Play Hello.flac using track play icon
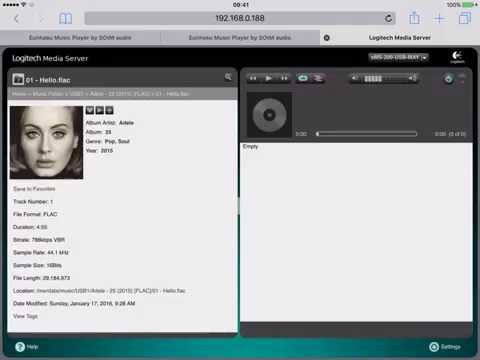480x360 pixels. [100, 110]
